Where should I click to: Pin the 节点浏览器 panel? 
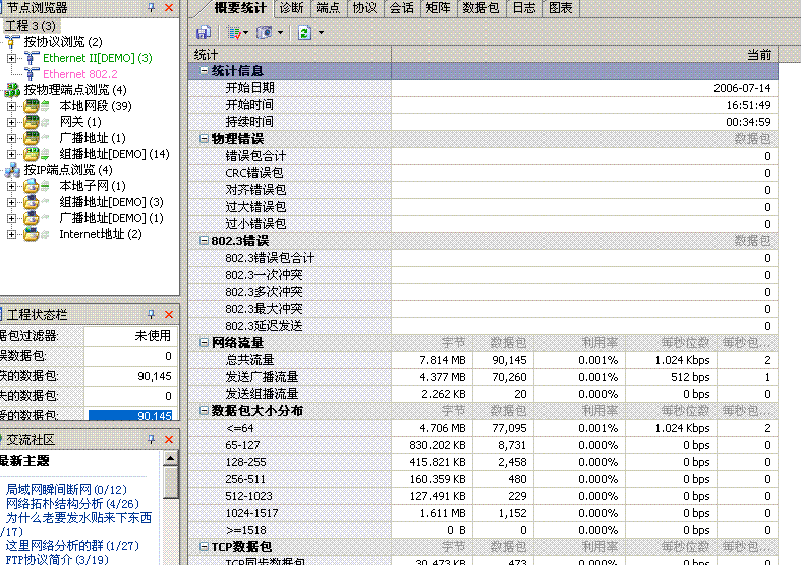151,7
